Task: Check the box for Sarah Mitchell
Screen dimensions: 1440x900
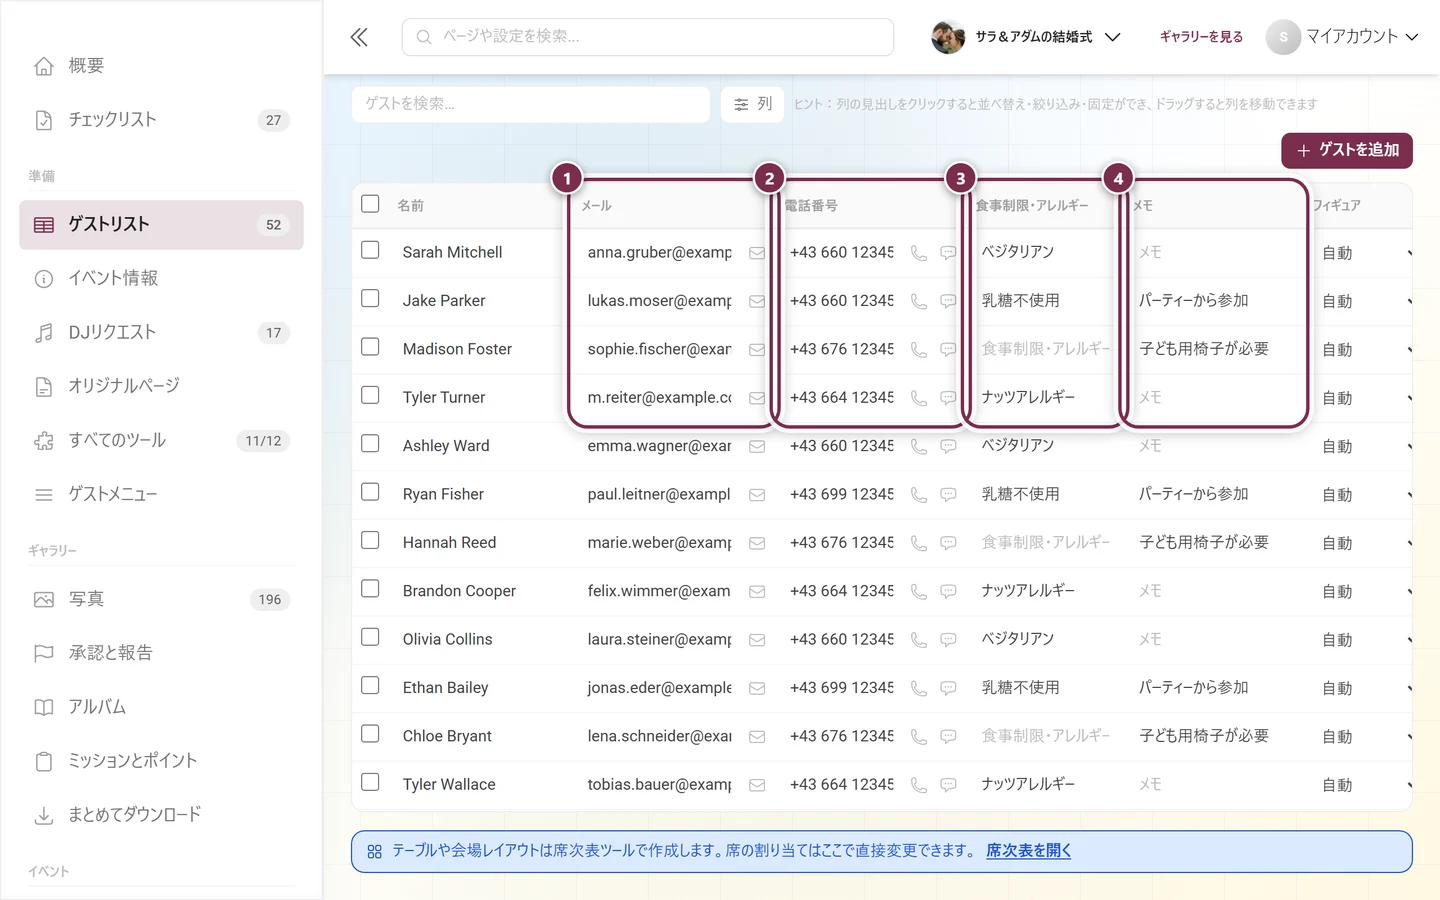Action: (370, 250)
